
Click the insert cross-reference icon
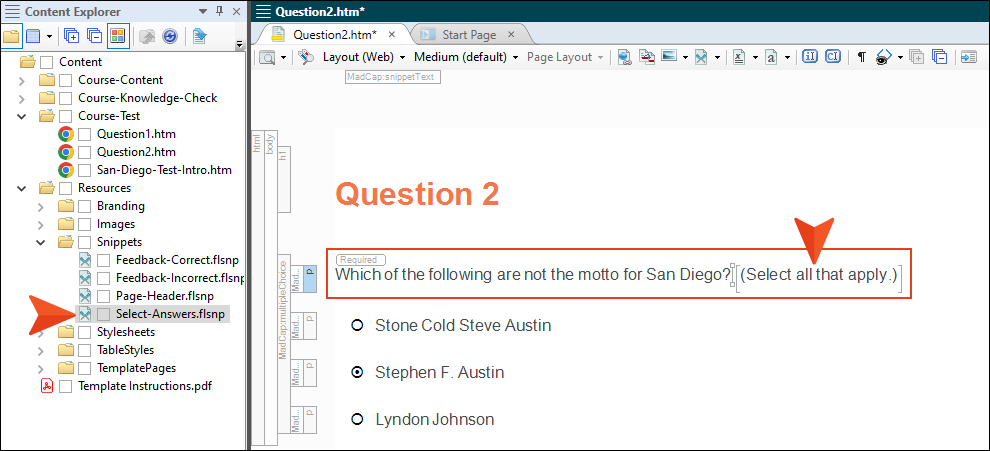pyautogui.click(x=647, y=57)
